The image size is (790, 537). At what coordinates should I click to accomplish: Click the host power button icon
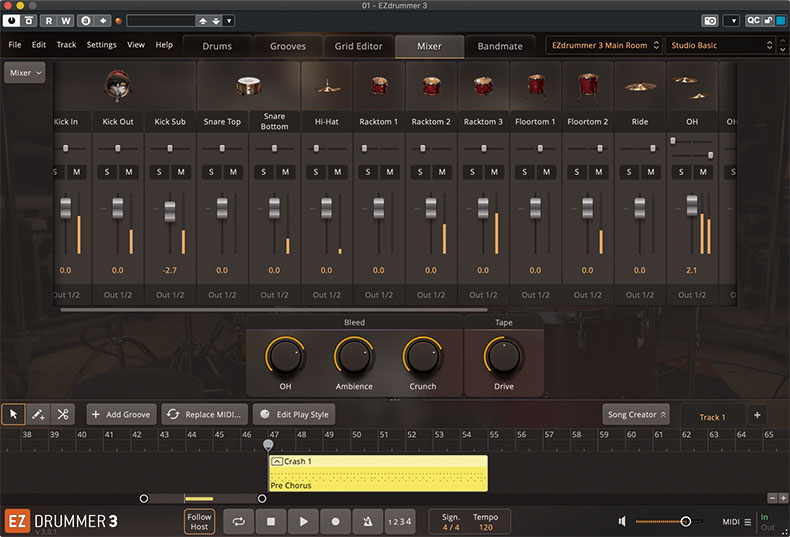[x=11, y=21]
